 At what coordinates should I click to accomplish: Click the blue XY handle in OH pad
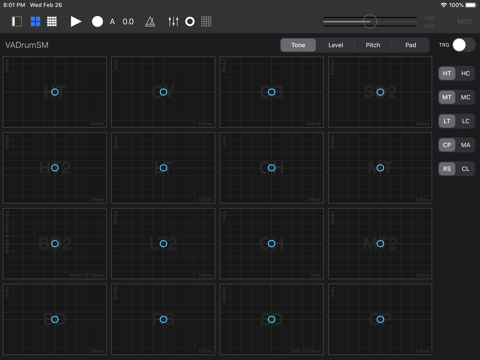(272, 168)
